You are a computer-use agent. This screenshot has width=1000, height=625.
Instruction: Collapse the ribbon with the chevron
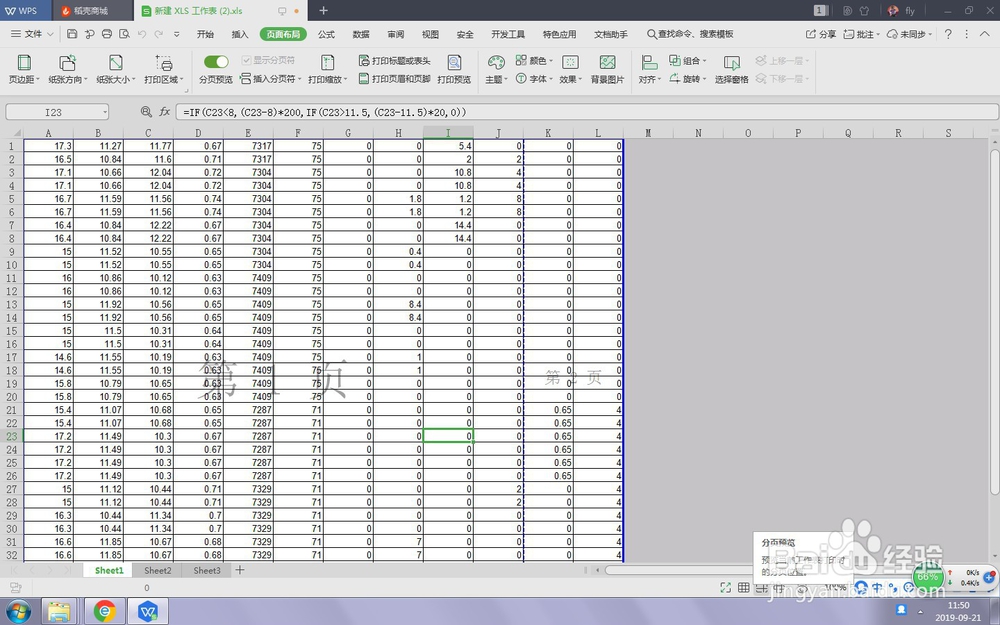coord(984,34)
